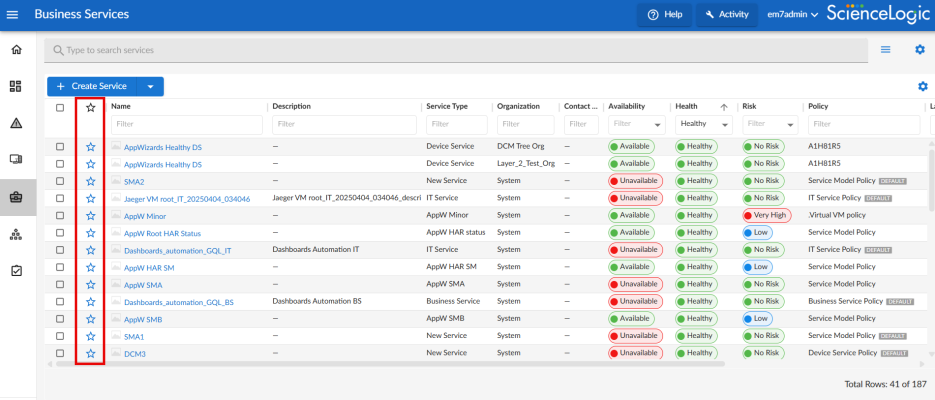The height and width of the screenshot is (400, 935).
Task: Open grid settings gear above table
Action: [922, 87]
